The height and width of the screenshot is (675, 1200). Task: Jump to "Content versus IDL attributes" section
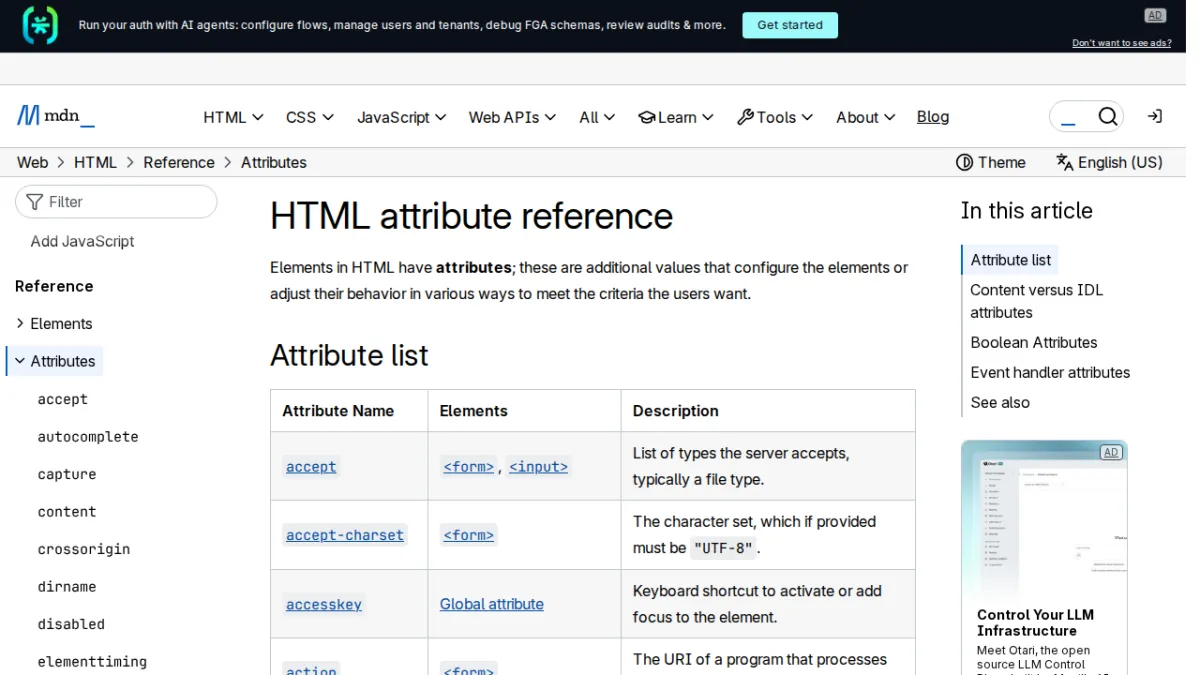[x=1037, y=301]
